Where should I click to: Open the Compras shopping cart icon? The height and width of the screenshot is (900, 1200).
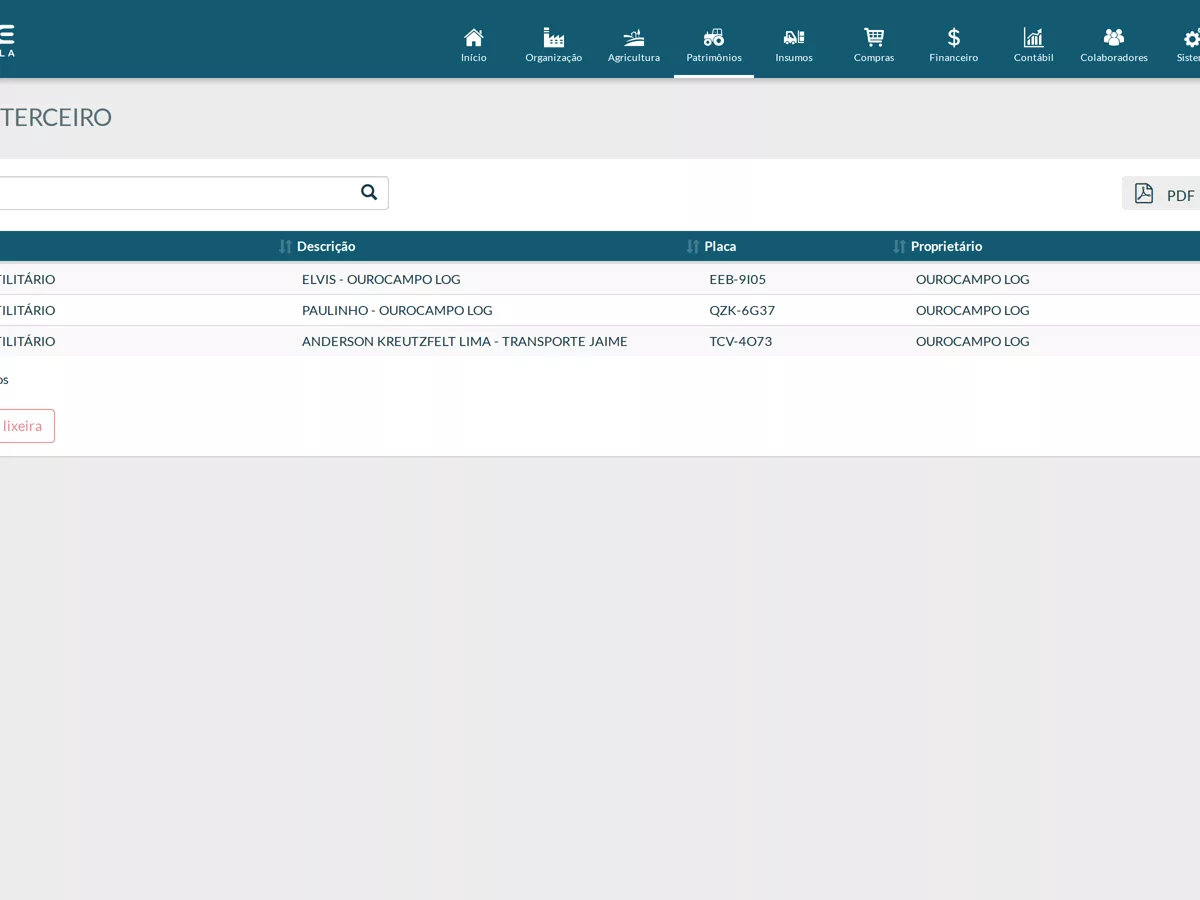874,38
